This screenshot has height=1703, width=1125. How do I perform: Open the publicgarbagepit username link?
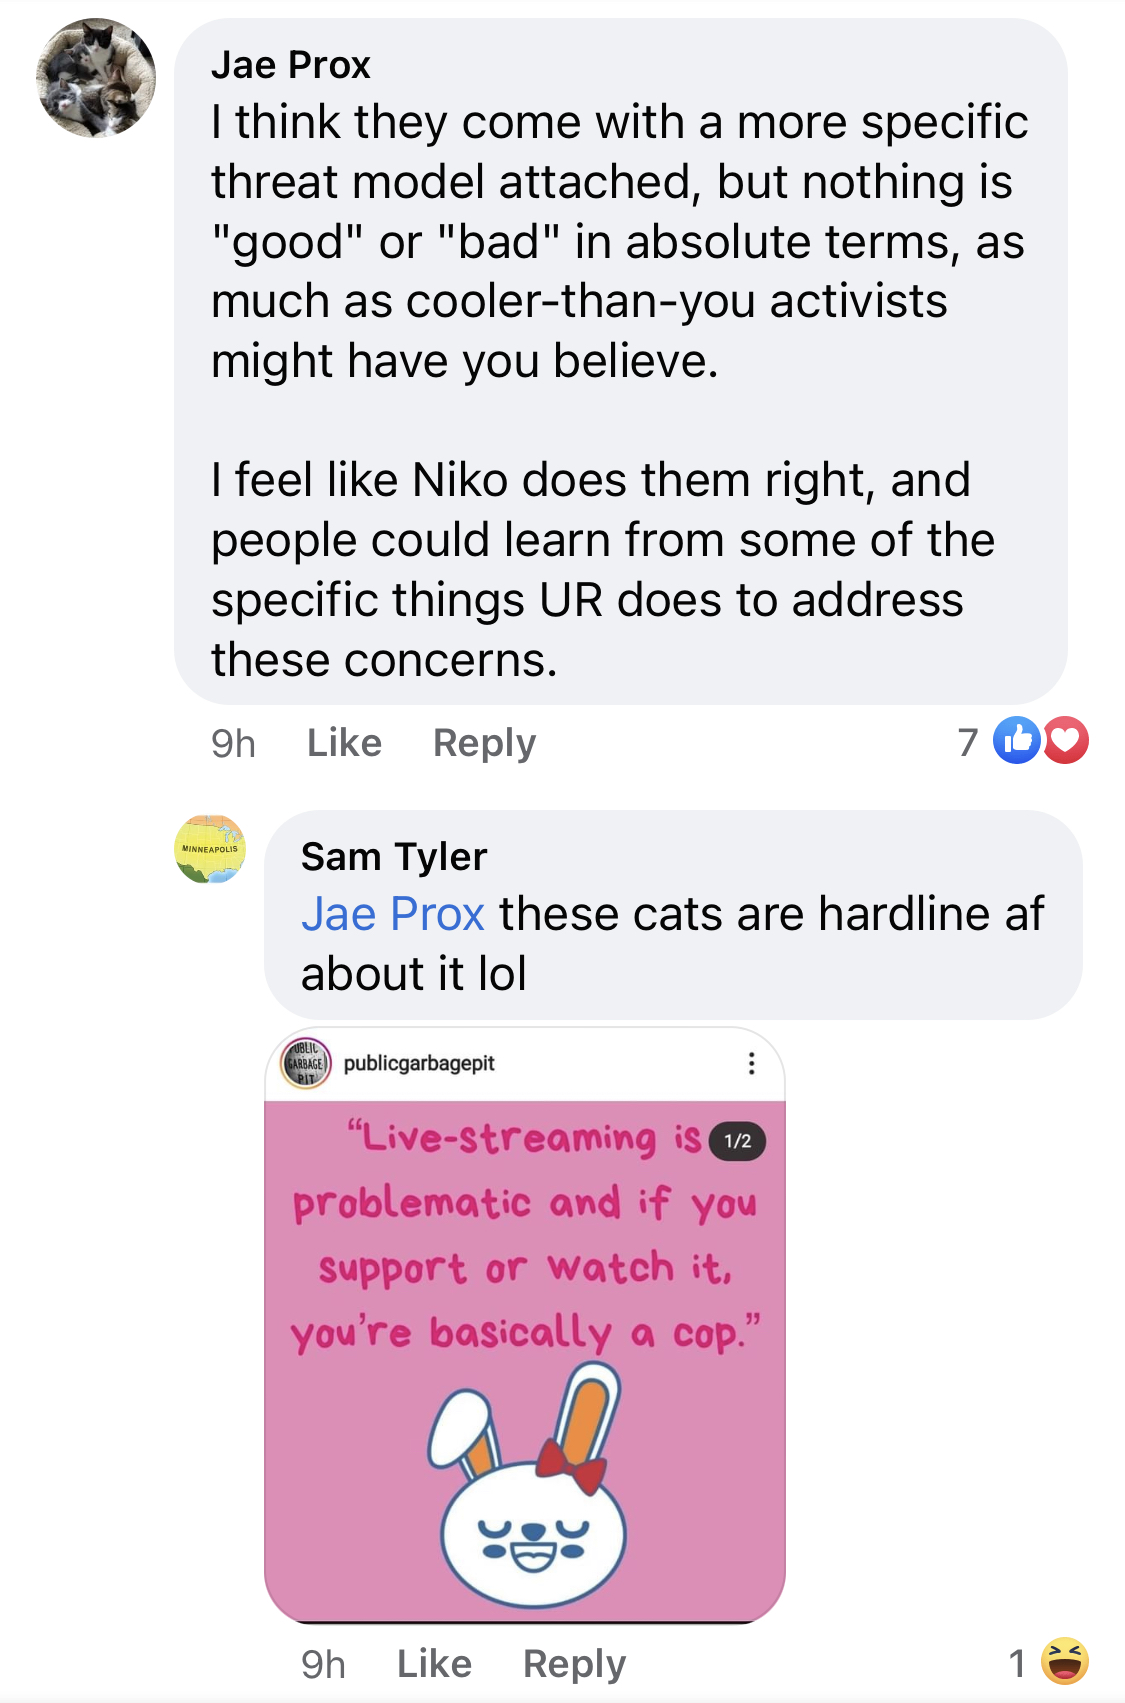tap(419, 1063)
